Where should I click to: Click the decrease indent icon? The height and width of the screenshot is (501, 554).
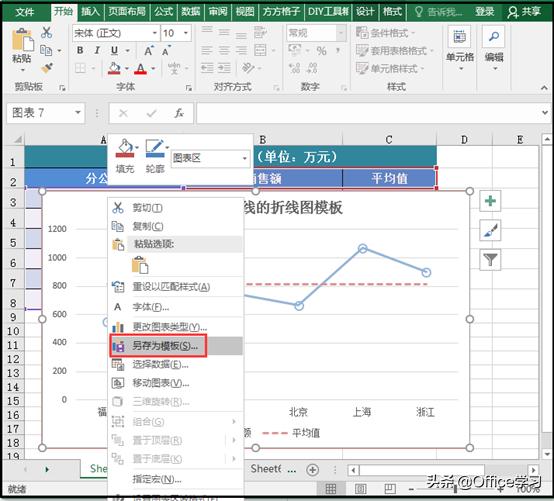(207, 68)
